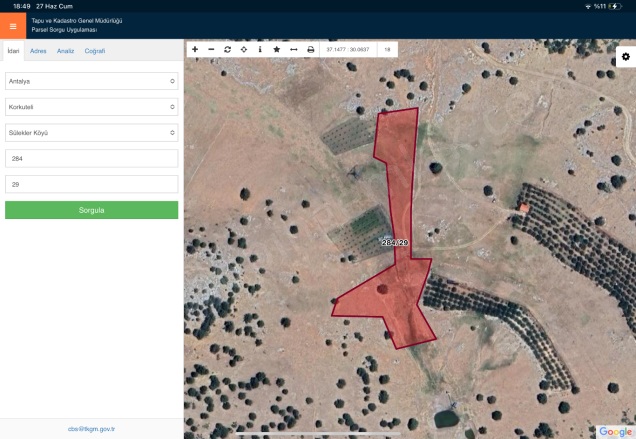The width and height of the screenshot is (636, 439).
Task: Open the map settings gear
Action: pos(625,57)
